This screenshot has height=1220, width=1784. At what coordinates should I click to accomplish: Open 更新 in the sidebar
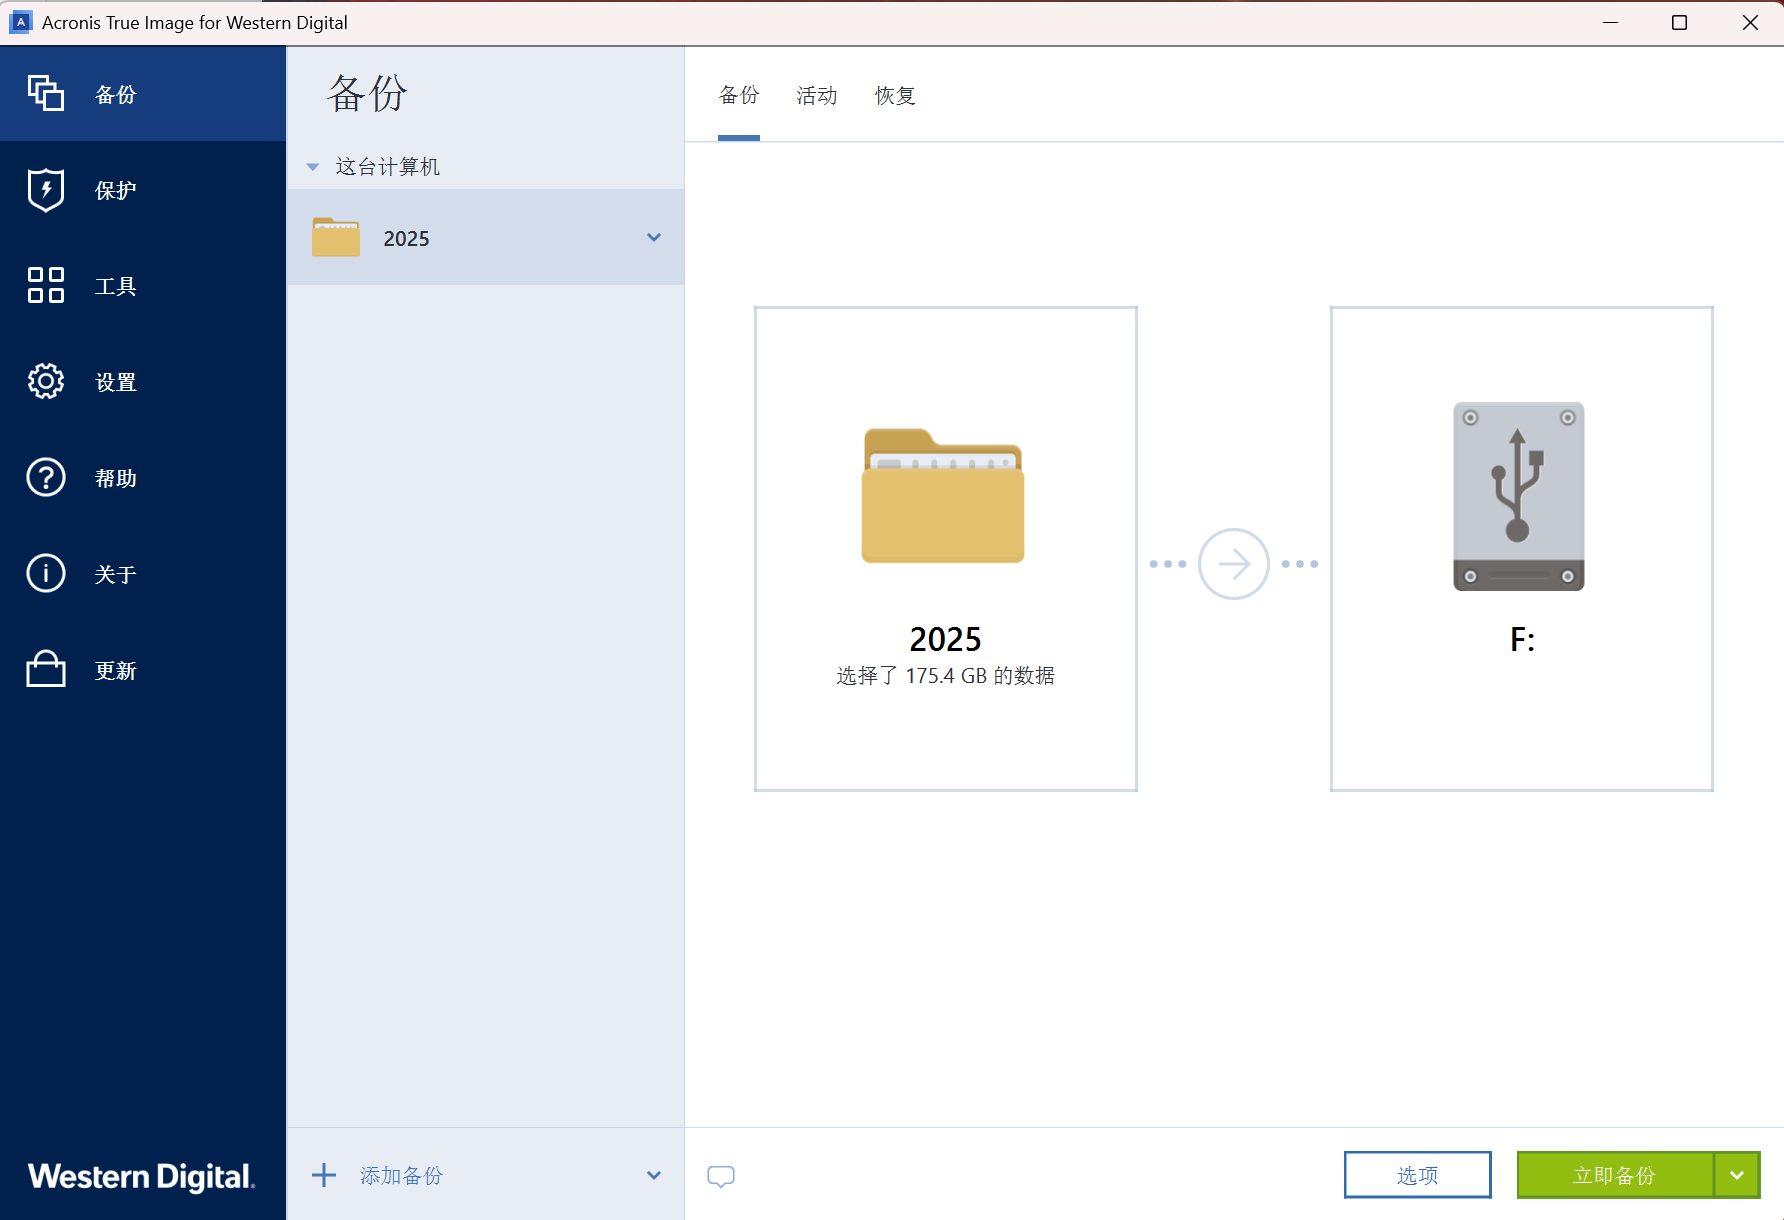click(143, 670)
